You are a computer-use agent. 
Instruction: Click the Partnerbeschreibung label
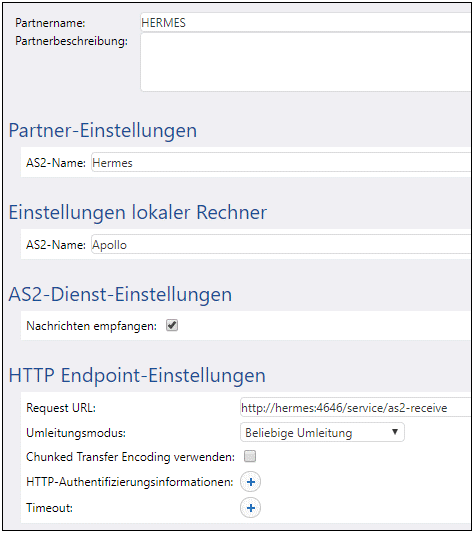click(72, 41)
